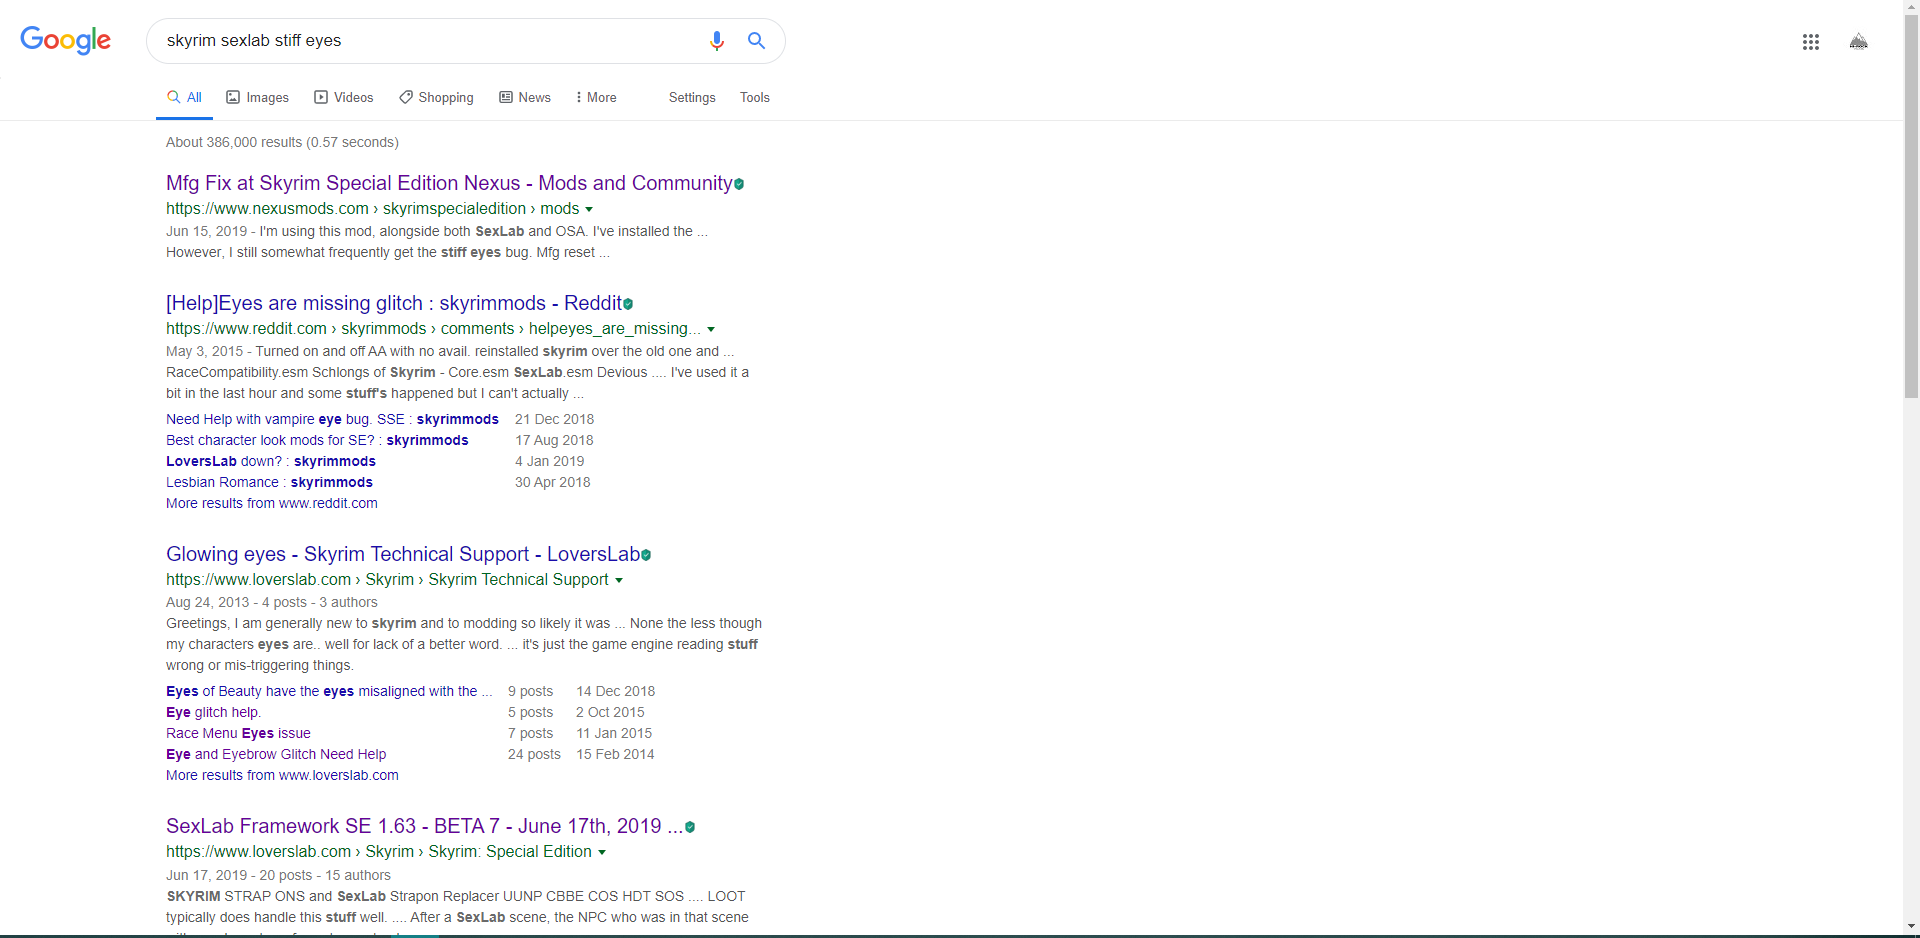The height and width of the screenshot is (938, 1920).
Task: Click the reddit.com green URL path
Action: tap(433, 329)
